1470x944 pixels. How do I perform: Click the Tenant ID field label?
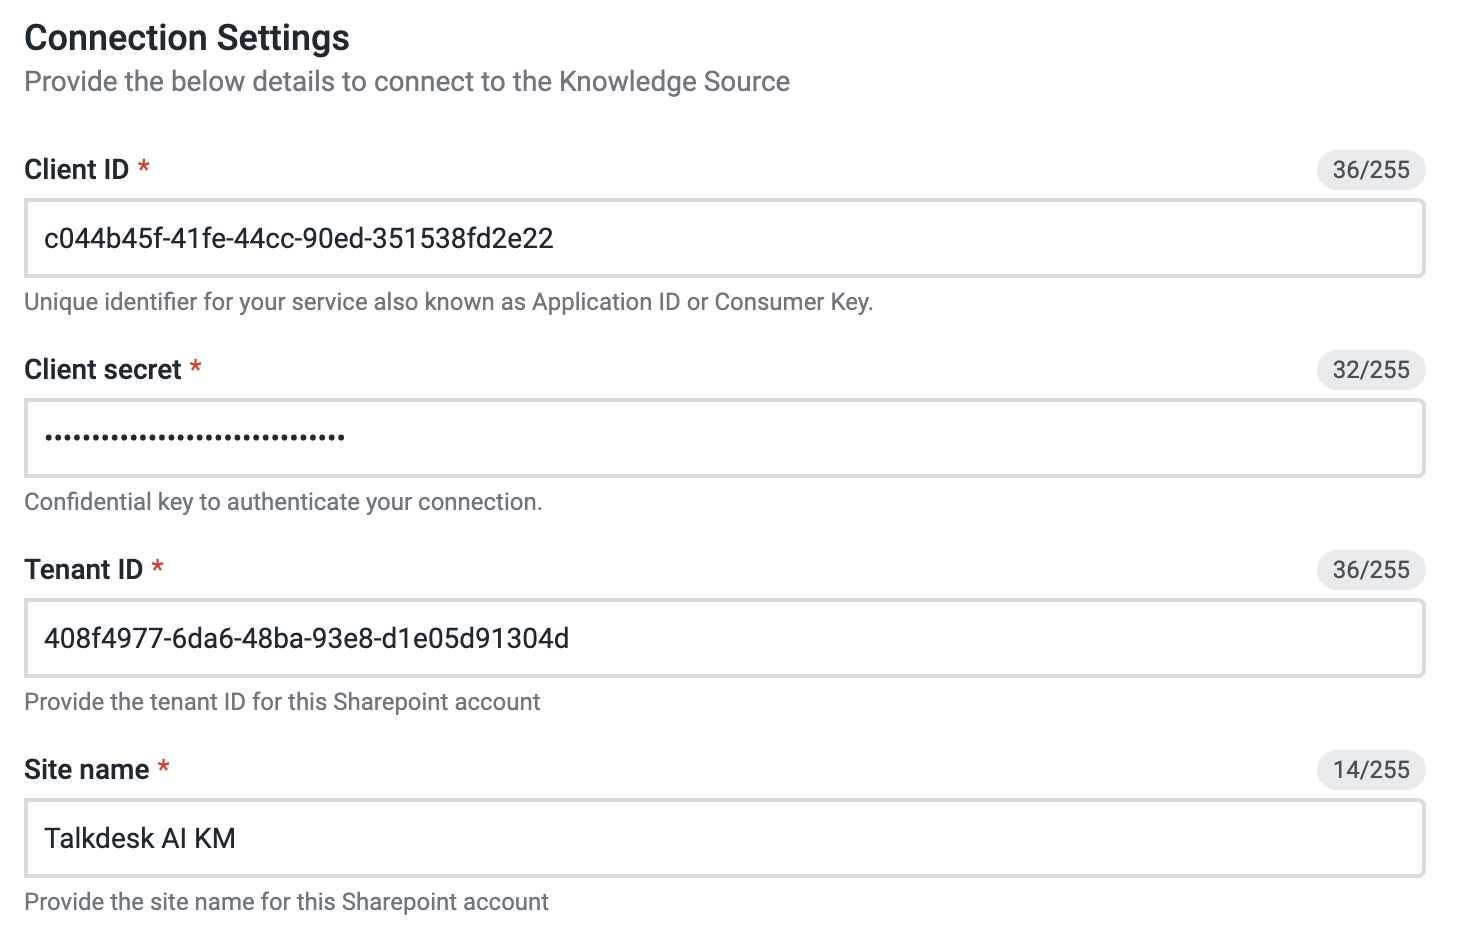pos(83,569)
